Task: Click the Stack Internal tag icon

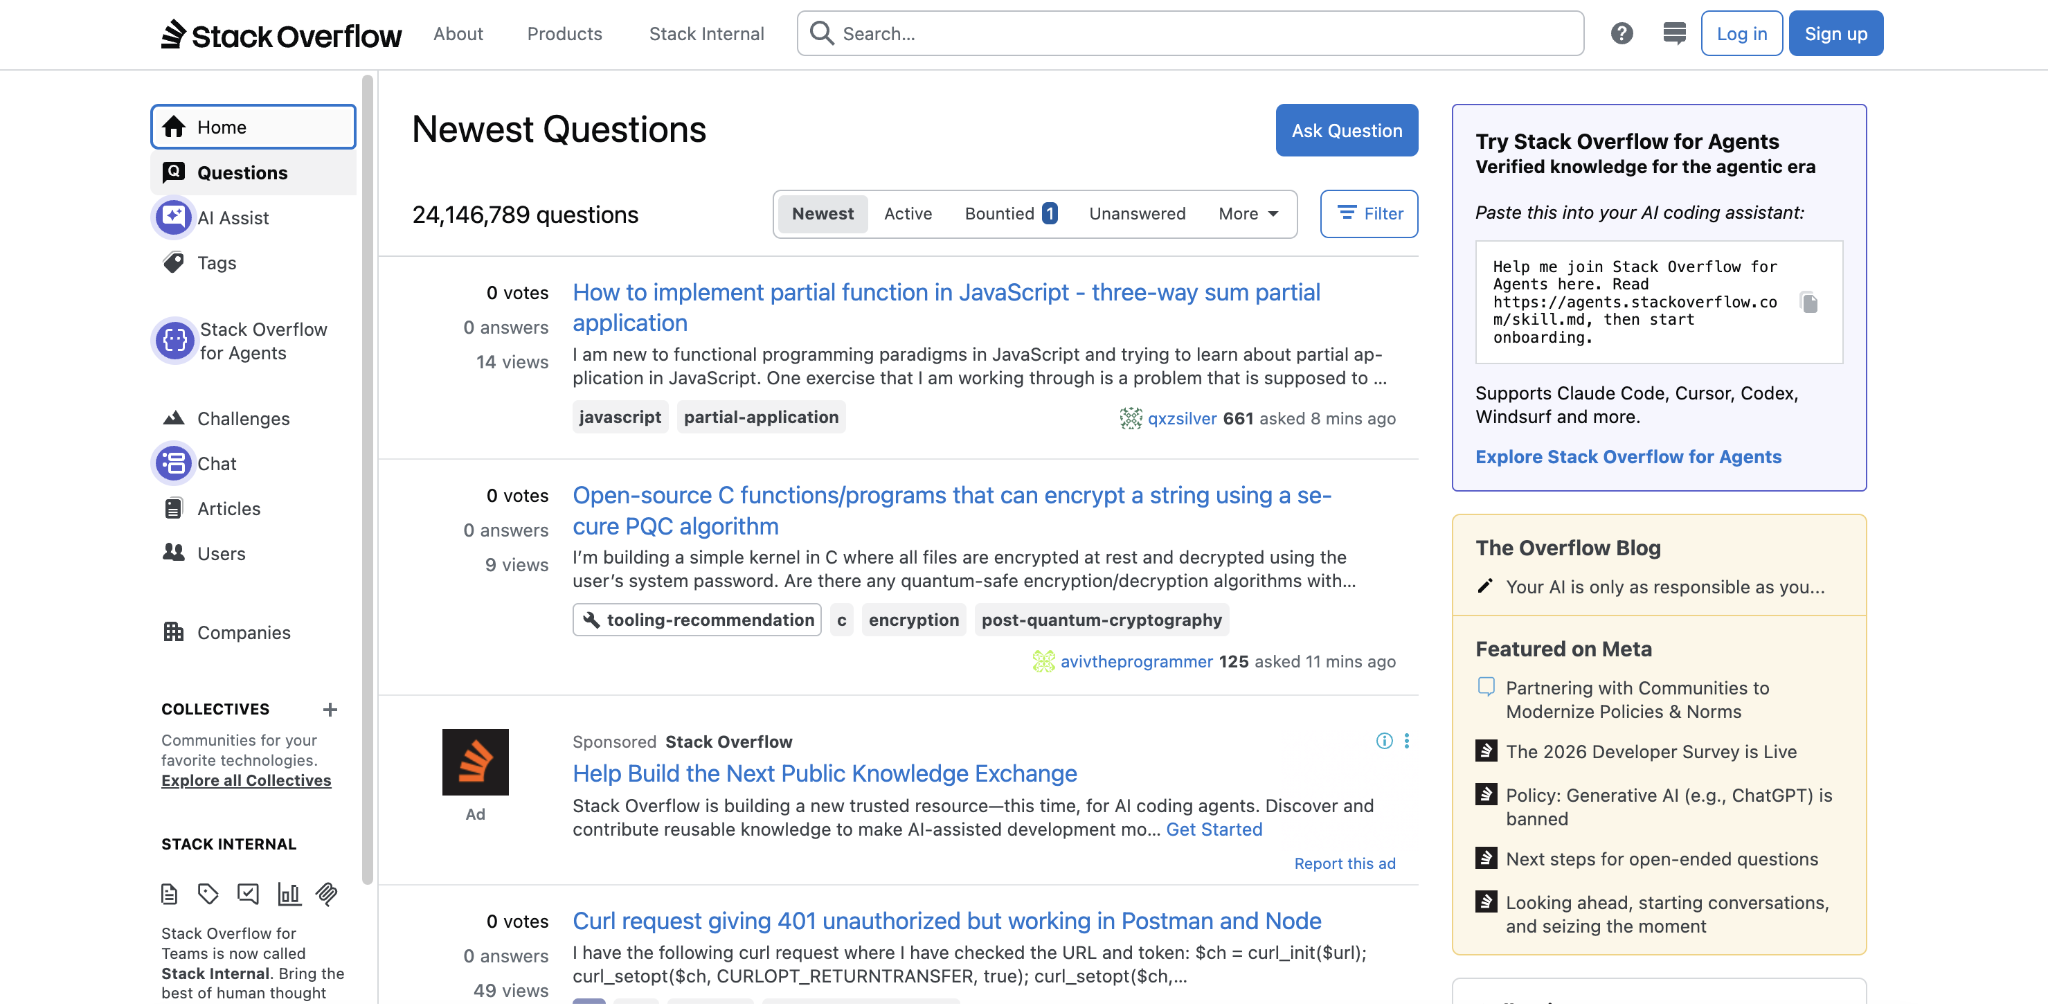Action: [x=208, y=894]
